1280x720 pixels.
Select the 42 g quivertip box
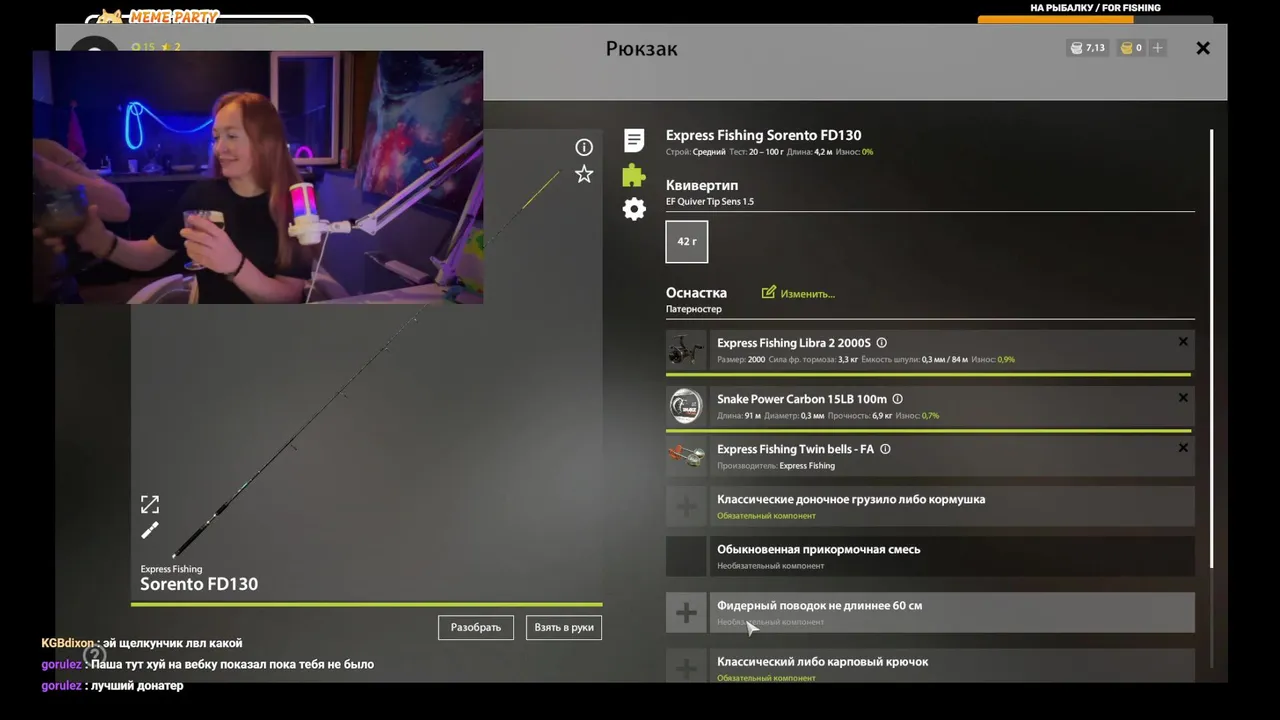(x=687, y=241)
